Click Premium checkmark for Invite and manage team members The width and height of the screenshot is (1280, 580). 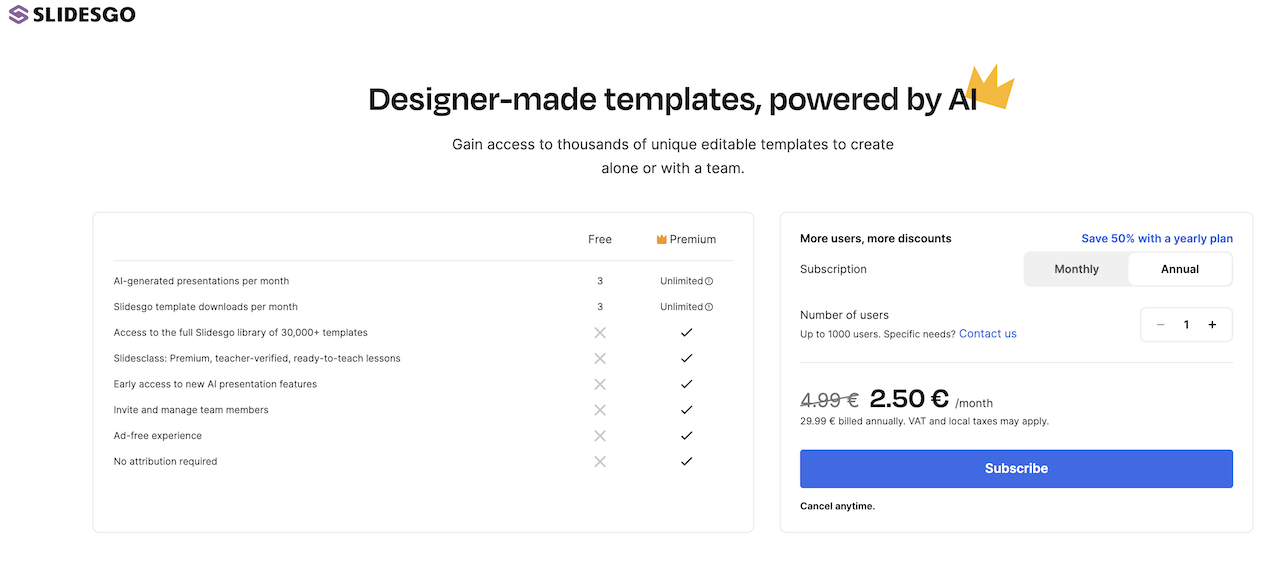point(686,410)
